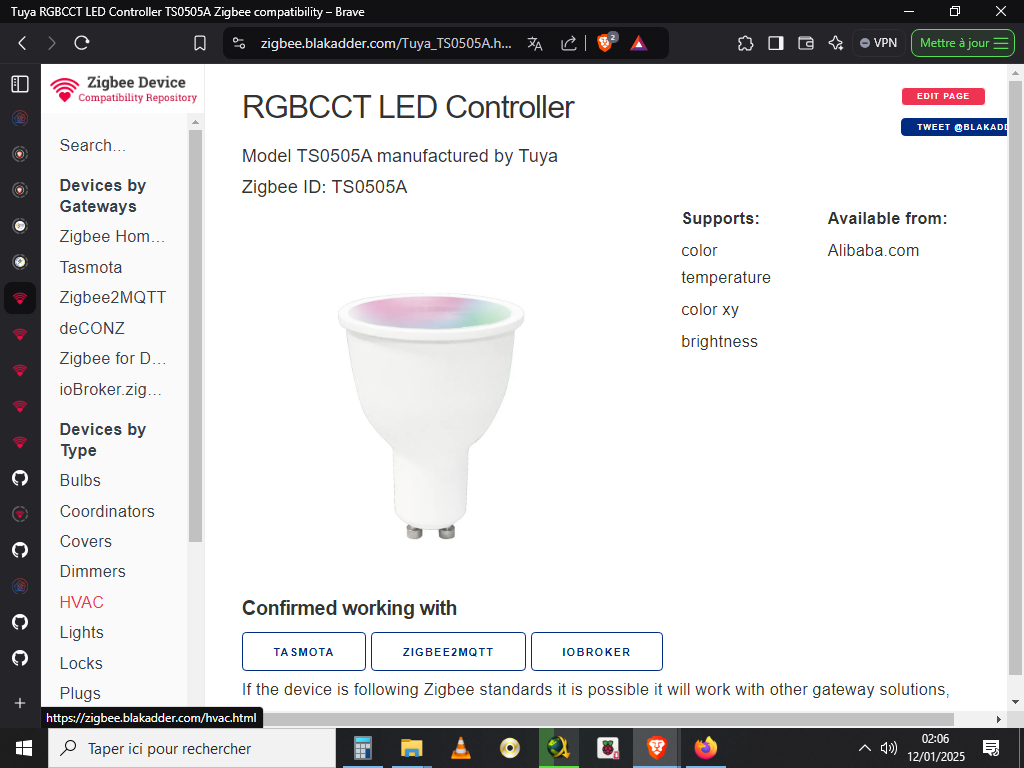Open the Zigbee2MQTT gateway sidebar link
This screenshot has width=1024, height=768.
click(113, 297)
